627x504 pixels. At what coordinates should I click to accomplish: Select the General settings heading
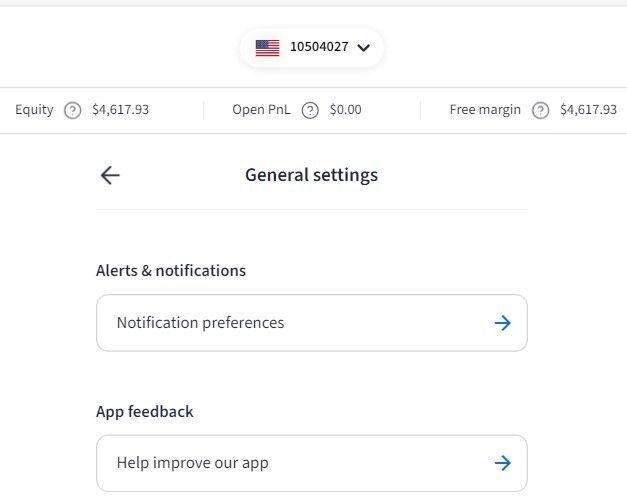(312, 175)
